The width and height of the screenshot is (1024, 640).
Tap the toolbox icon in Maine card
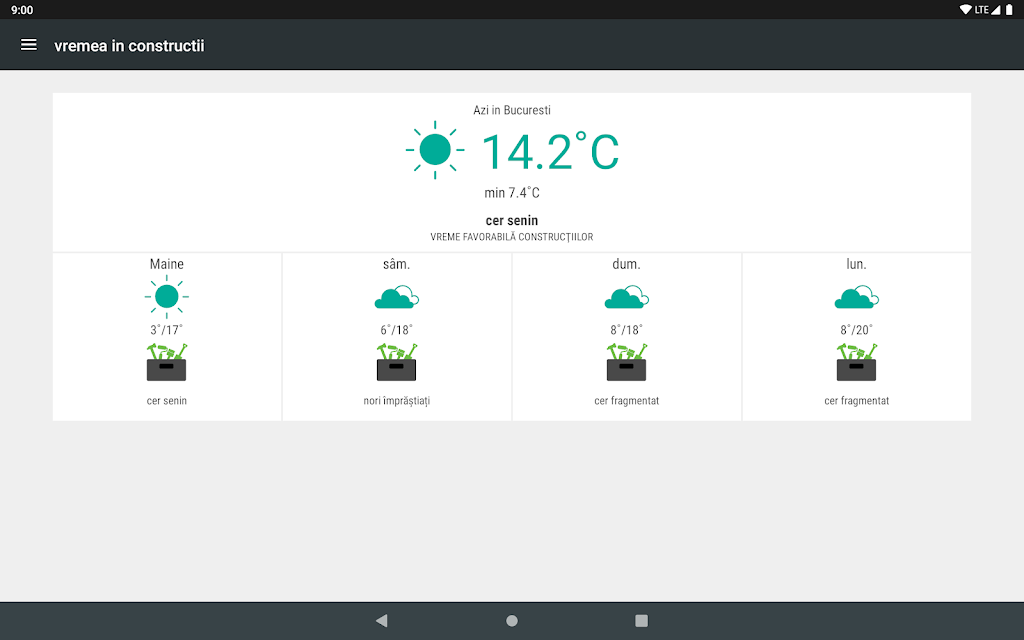tap(167, 362)
